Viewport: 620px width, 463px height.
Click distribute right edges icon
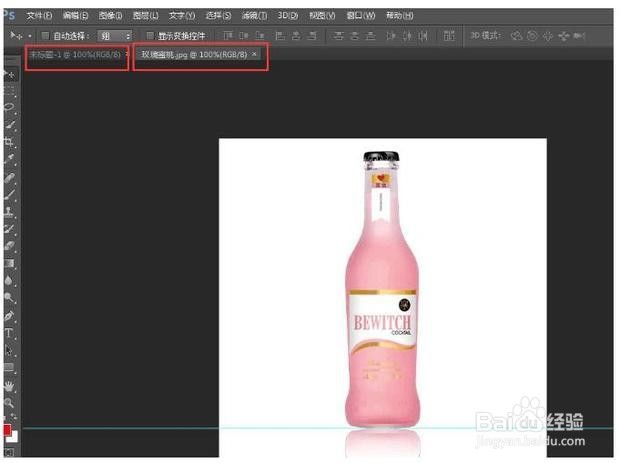point(423,36)
